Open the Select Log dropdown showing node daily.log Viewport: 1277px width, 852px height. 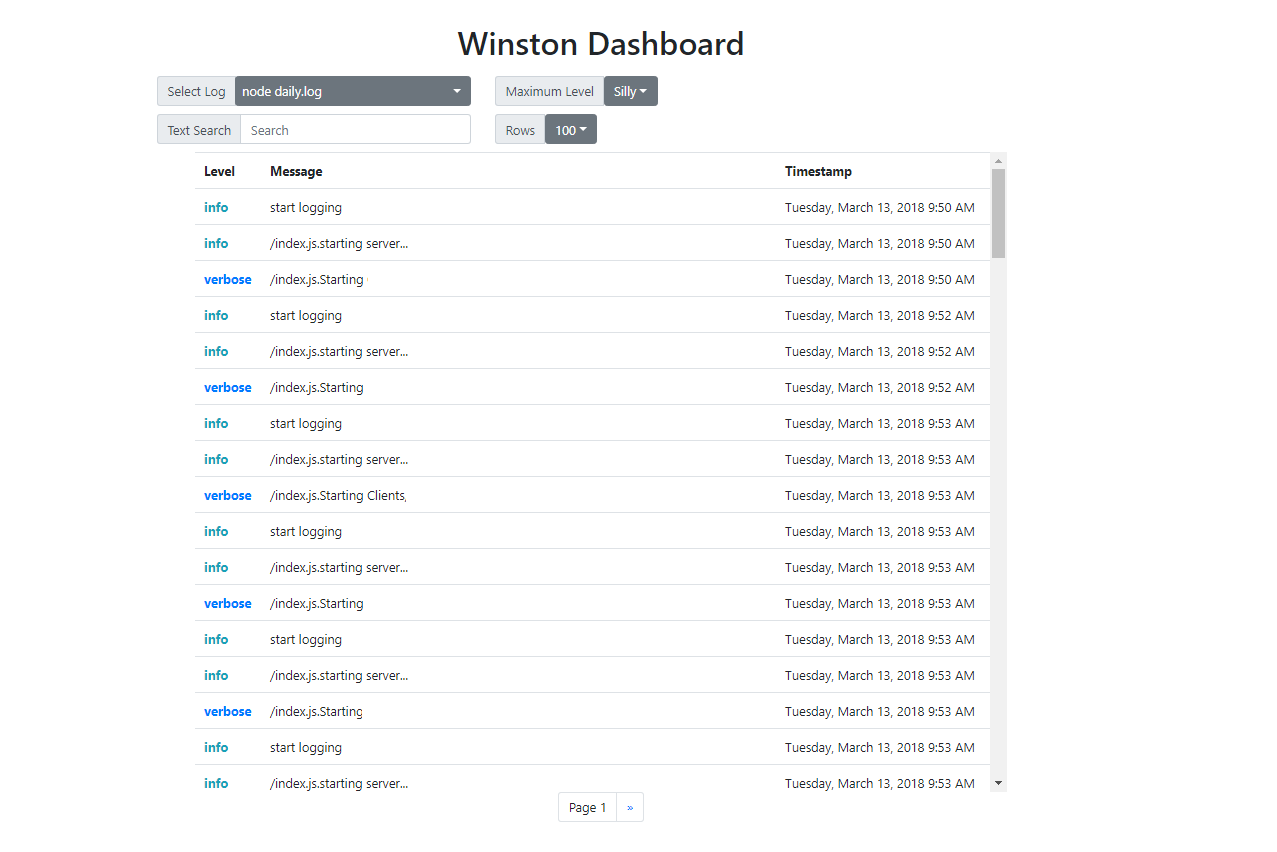click(x=353, y=91)
